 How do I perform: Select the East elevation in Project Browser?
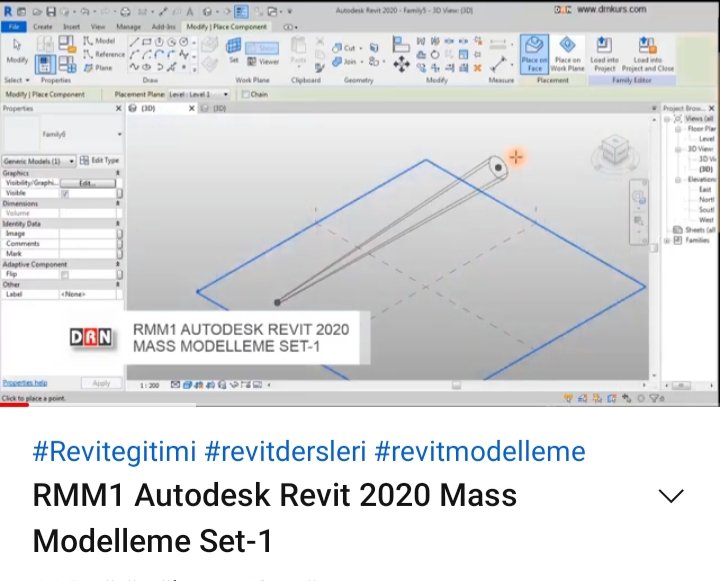[705, 189]
